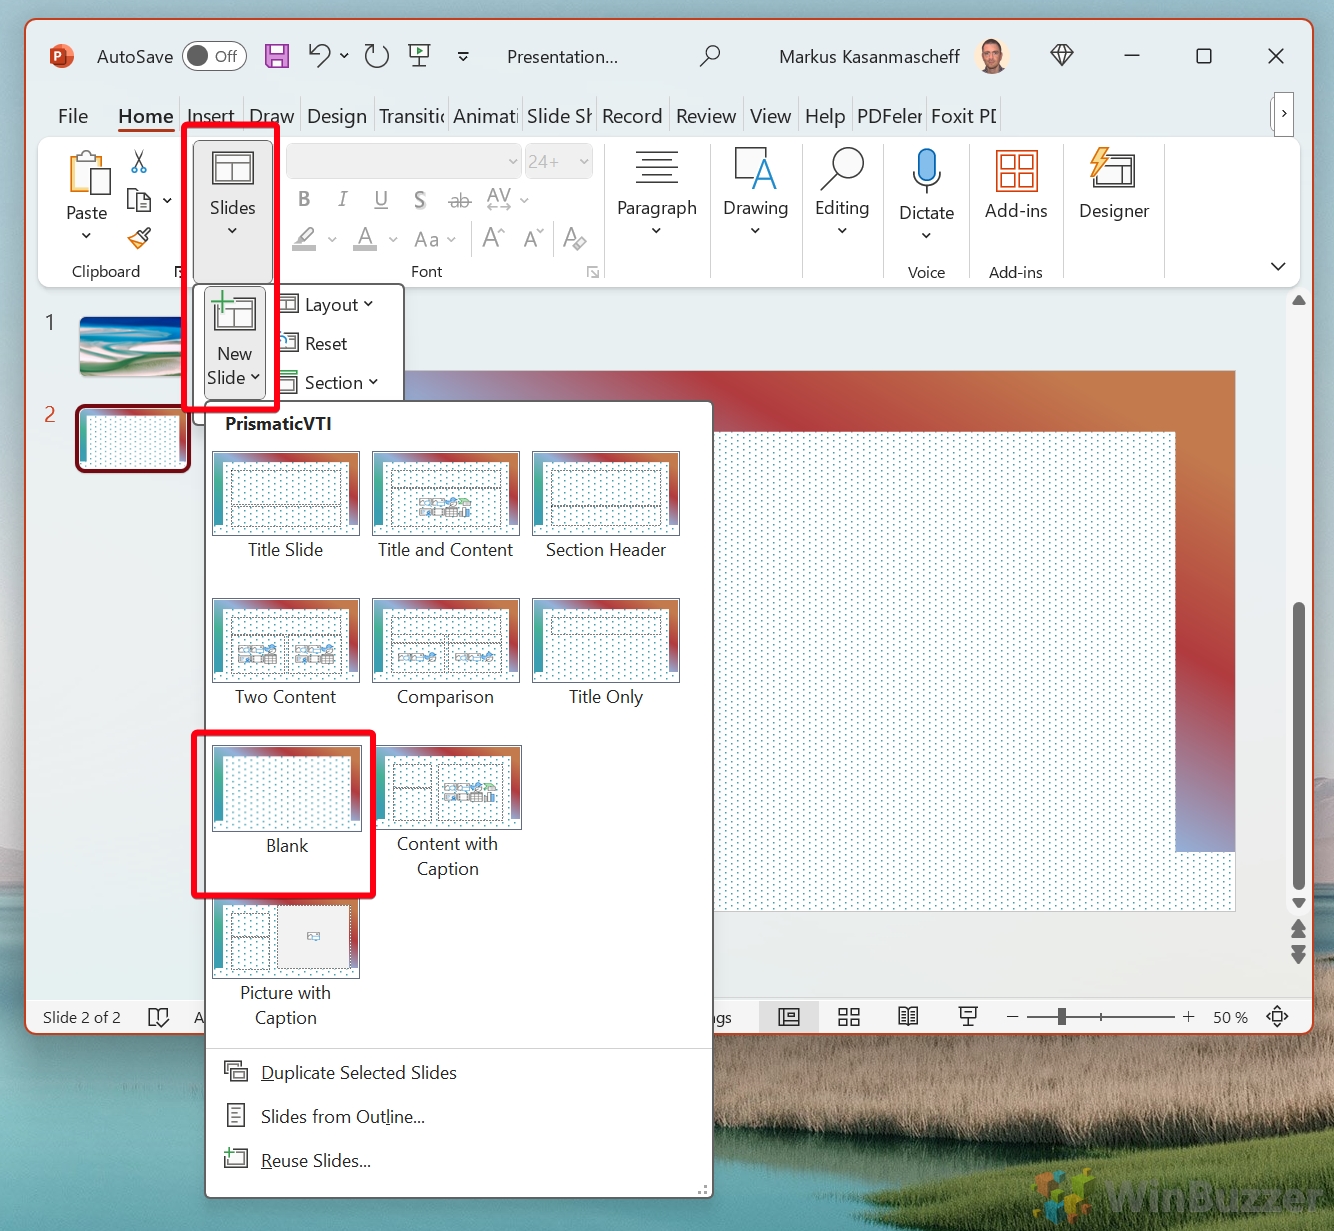The image size is (1334, 1231).
Task: Click the zoom out minus button
Action: click(x=1012, y=1017)
